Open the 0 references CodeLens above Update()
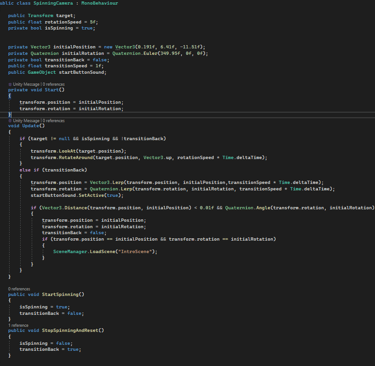 (54, 121)
